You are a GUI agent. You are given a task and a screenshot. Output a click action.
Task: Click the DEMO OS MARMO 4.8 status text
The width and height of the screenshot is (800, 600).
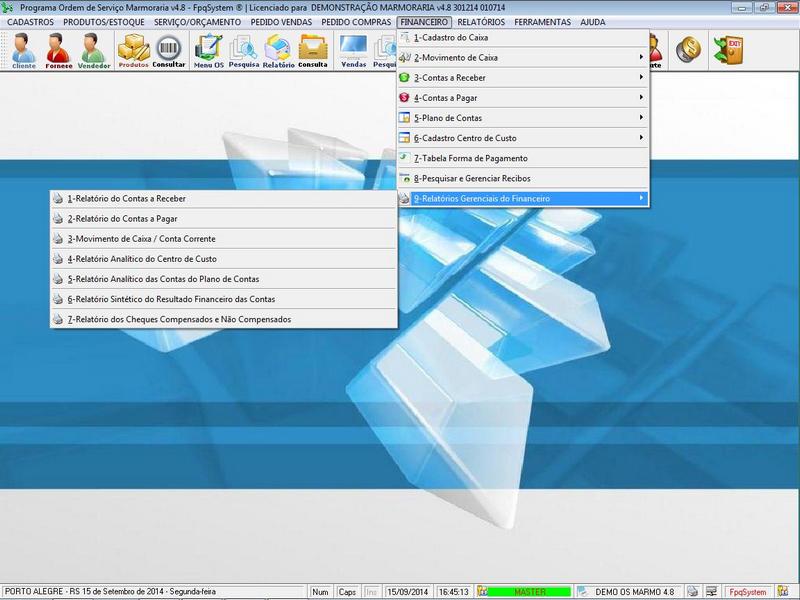tap(634, 592)
